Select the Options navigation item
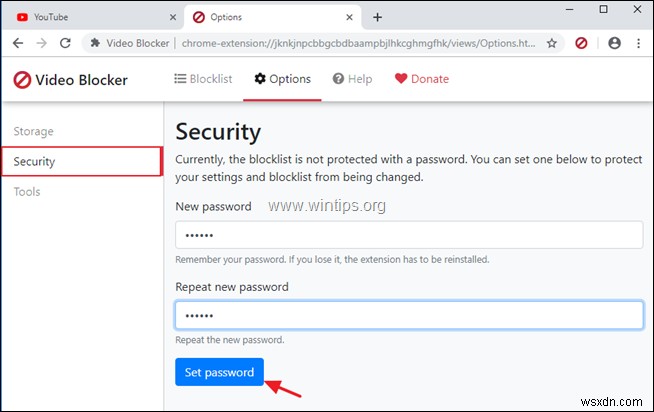This screenshot has height=412, width=654. point(282,79)
